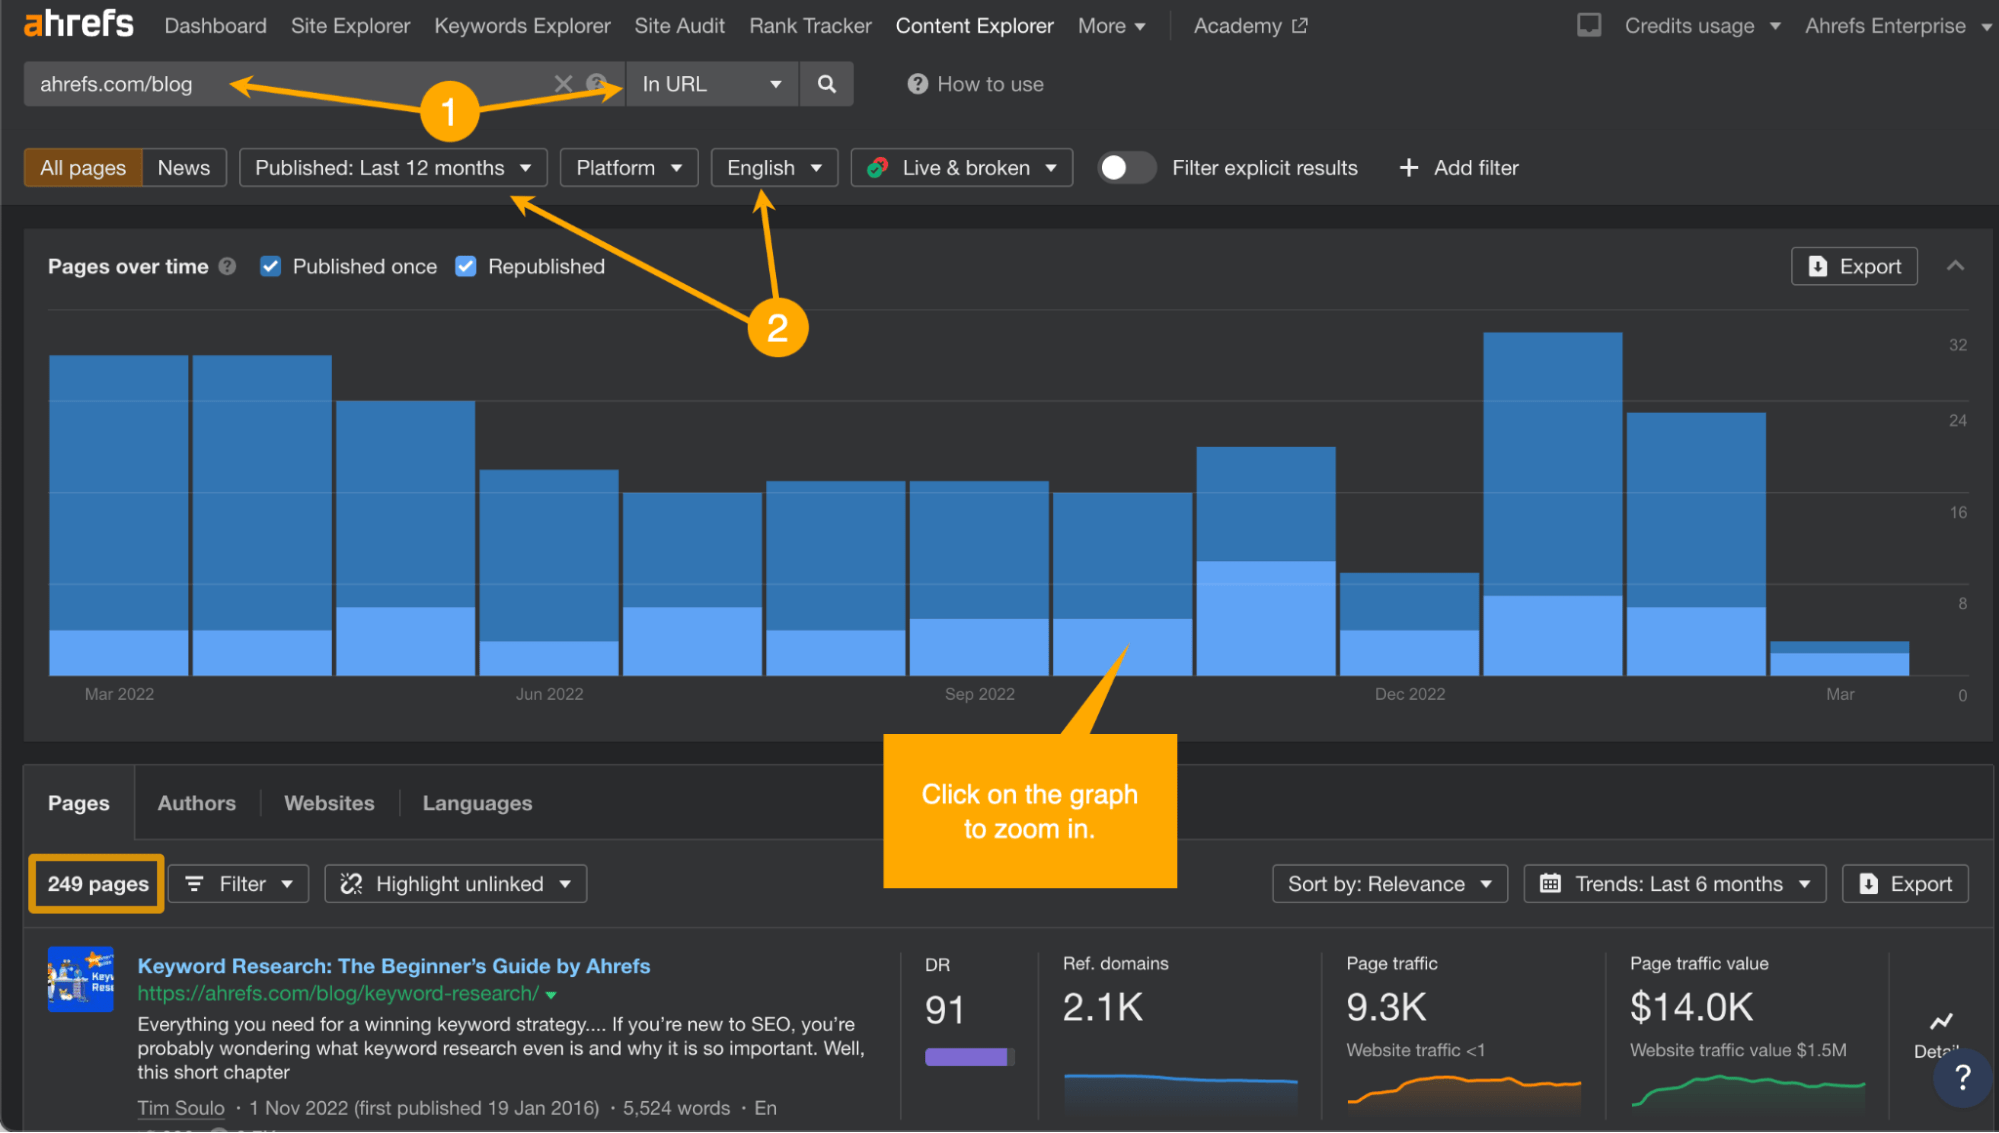The height and width of the screenshot is (1133, 1999).
Task: Click the Add filter button
Action: tap(1459, 168)
